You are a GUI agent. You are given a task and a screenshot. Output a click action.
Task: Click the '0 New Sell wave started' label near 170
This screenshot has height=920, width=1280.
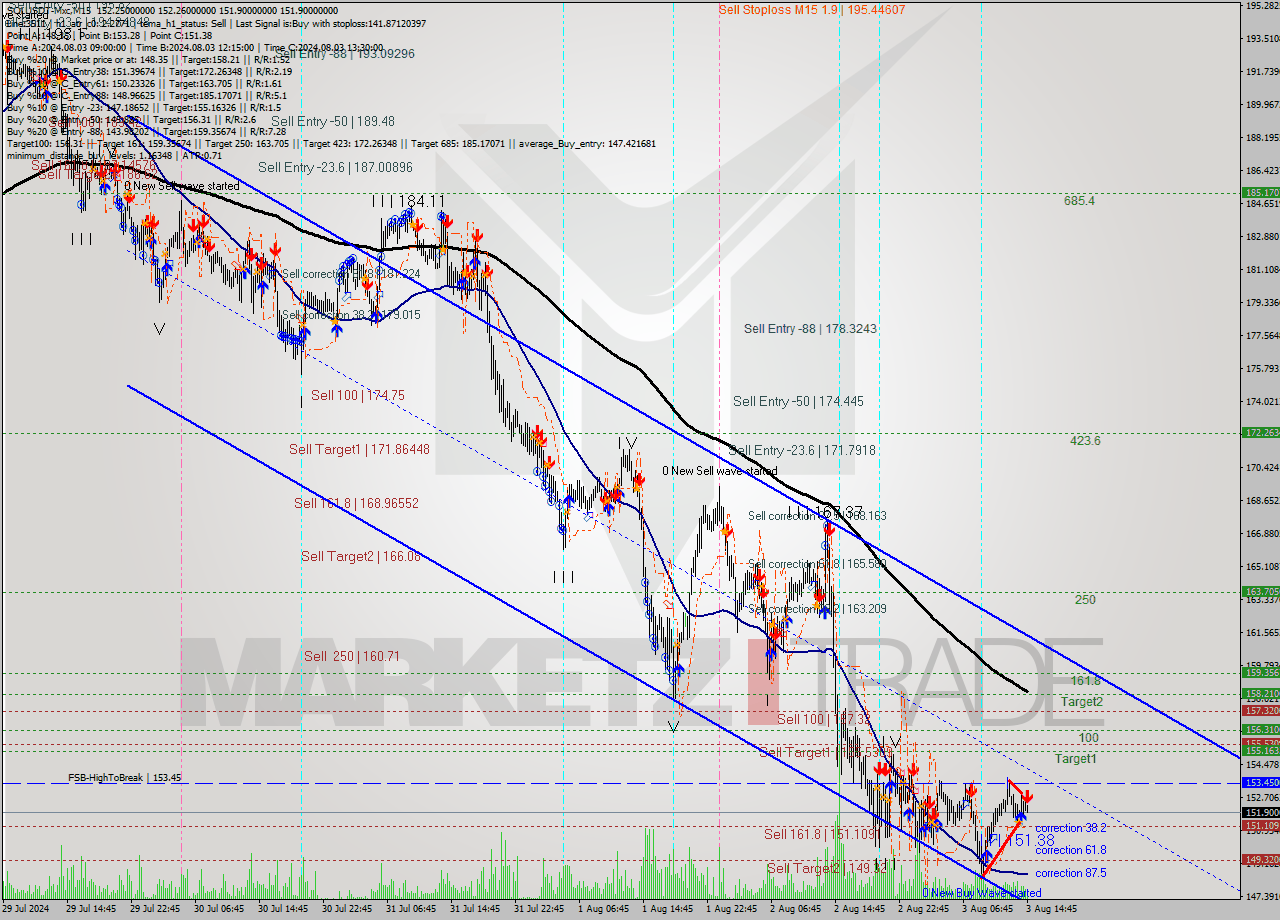tap(719, 471)
